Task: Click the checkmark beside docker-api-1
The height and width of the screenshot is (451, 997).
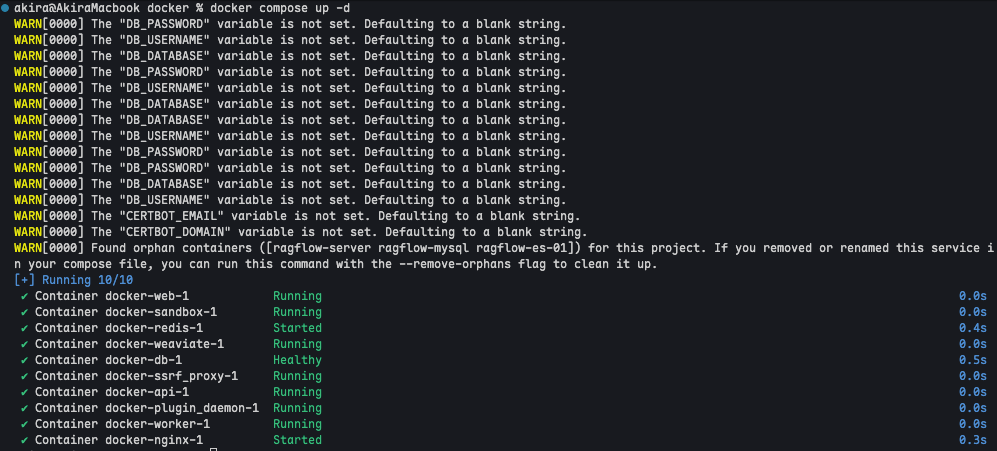Action: click(x=24, y=392)
